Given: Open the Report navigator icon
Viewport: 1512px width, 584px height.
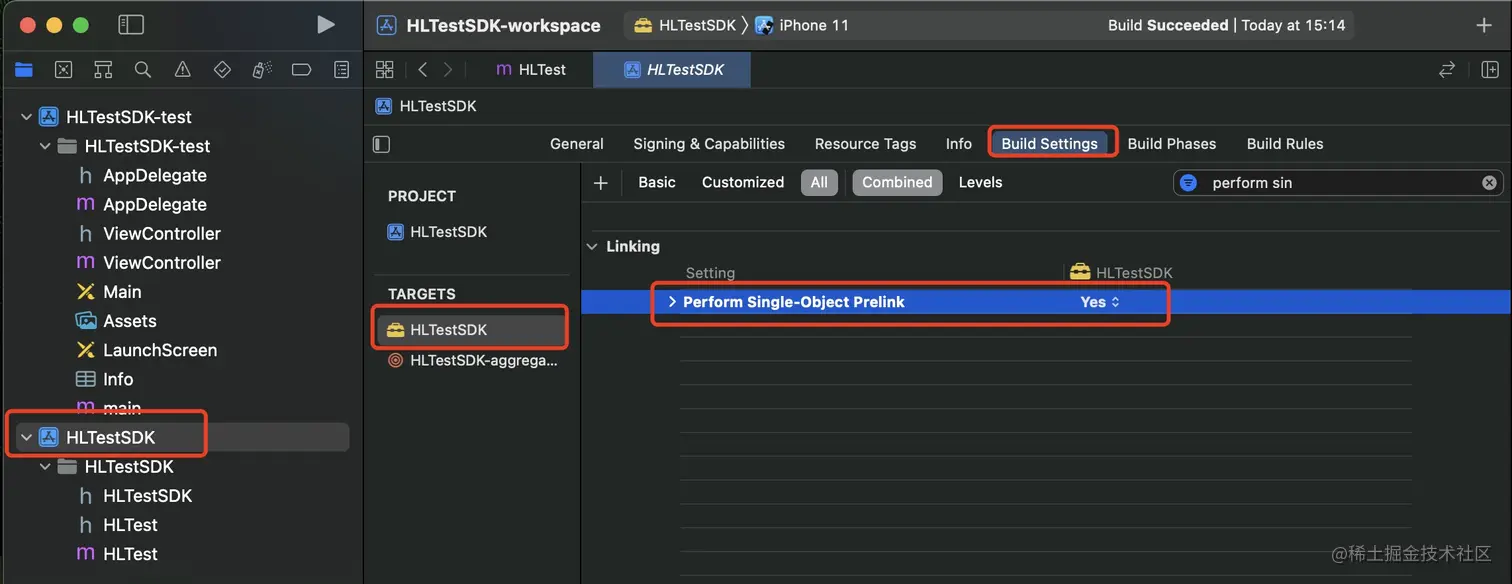Looking at the screenshot, I should point(341,70).
